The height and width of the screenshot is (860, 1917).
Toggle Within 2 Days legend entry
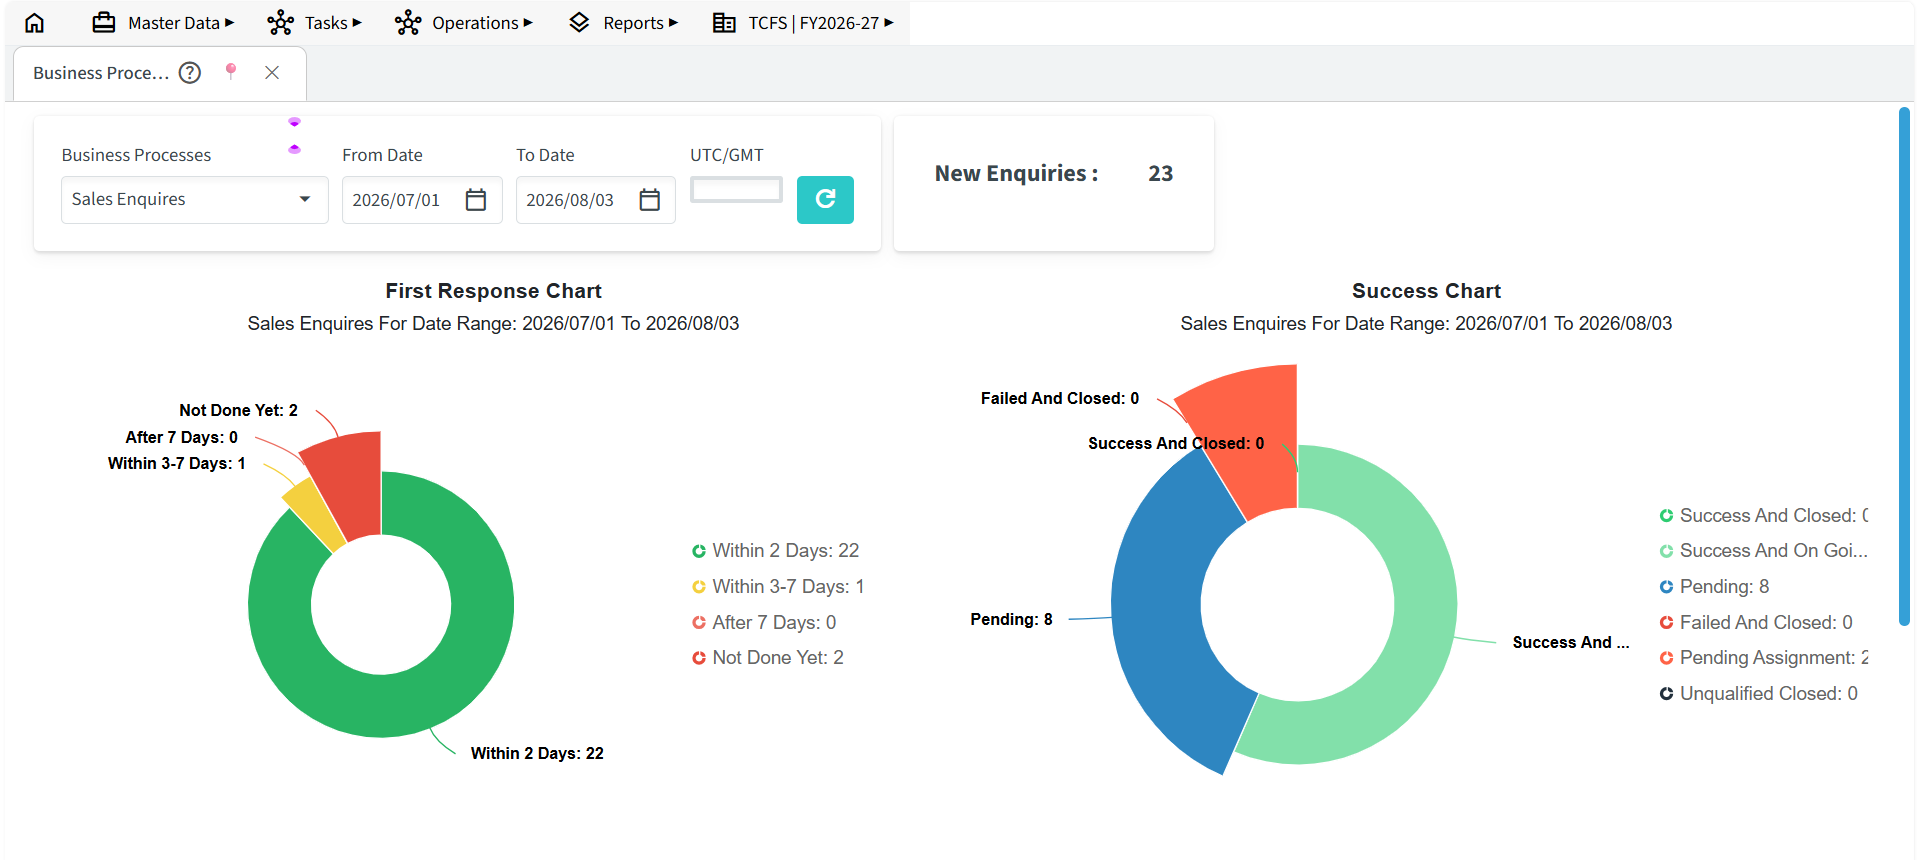[x=776, y=551]
